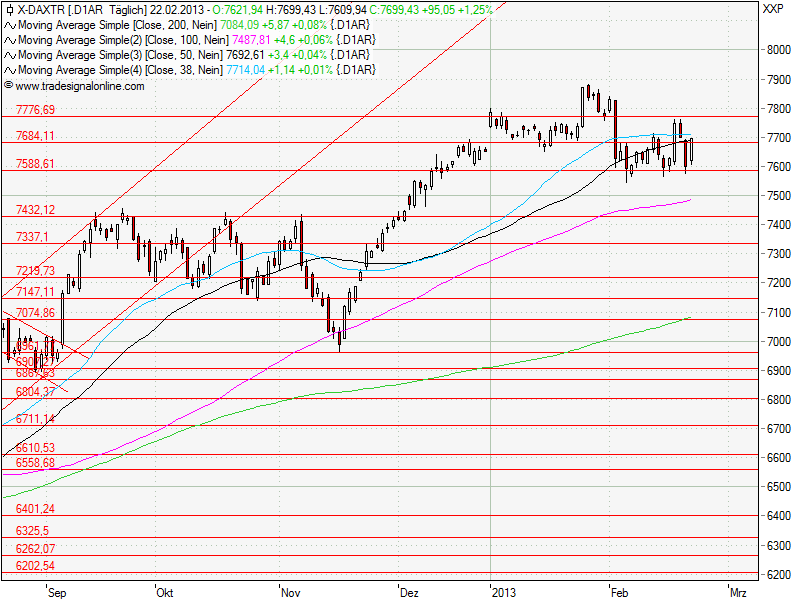Select the Moving Average Simple(4) wave icon

pyautogui.click(x=11, y=69)
